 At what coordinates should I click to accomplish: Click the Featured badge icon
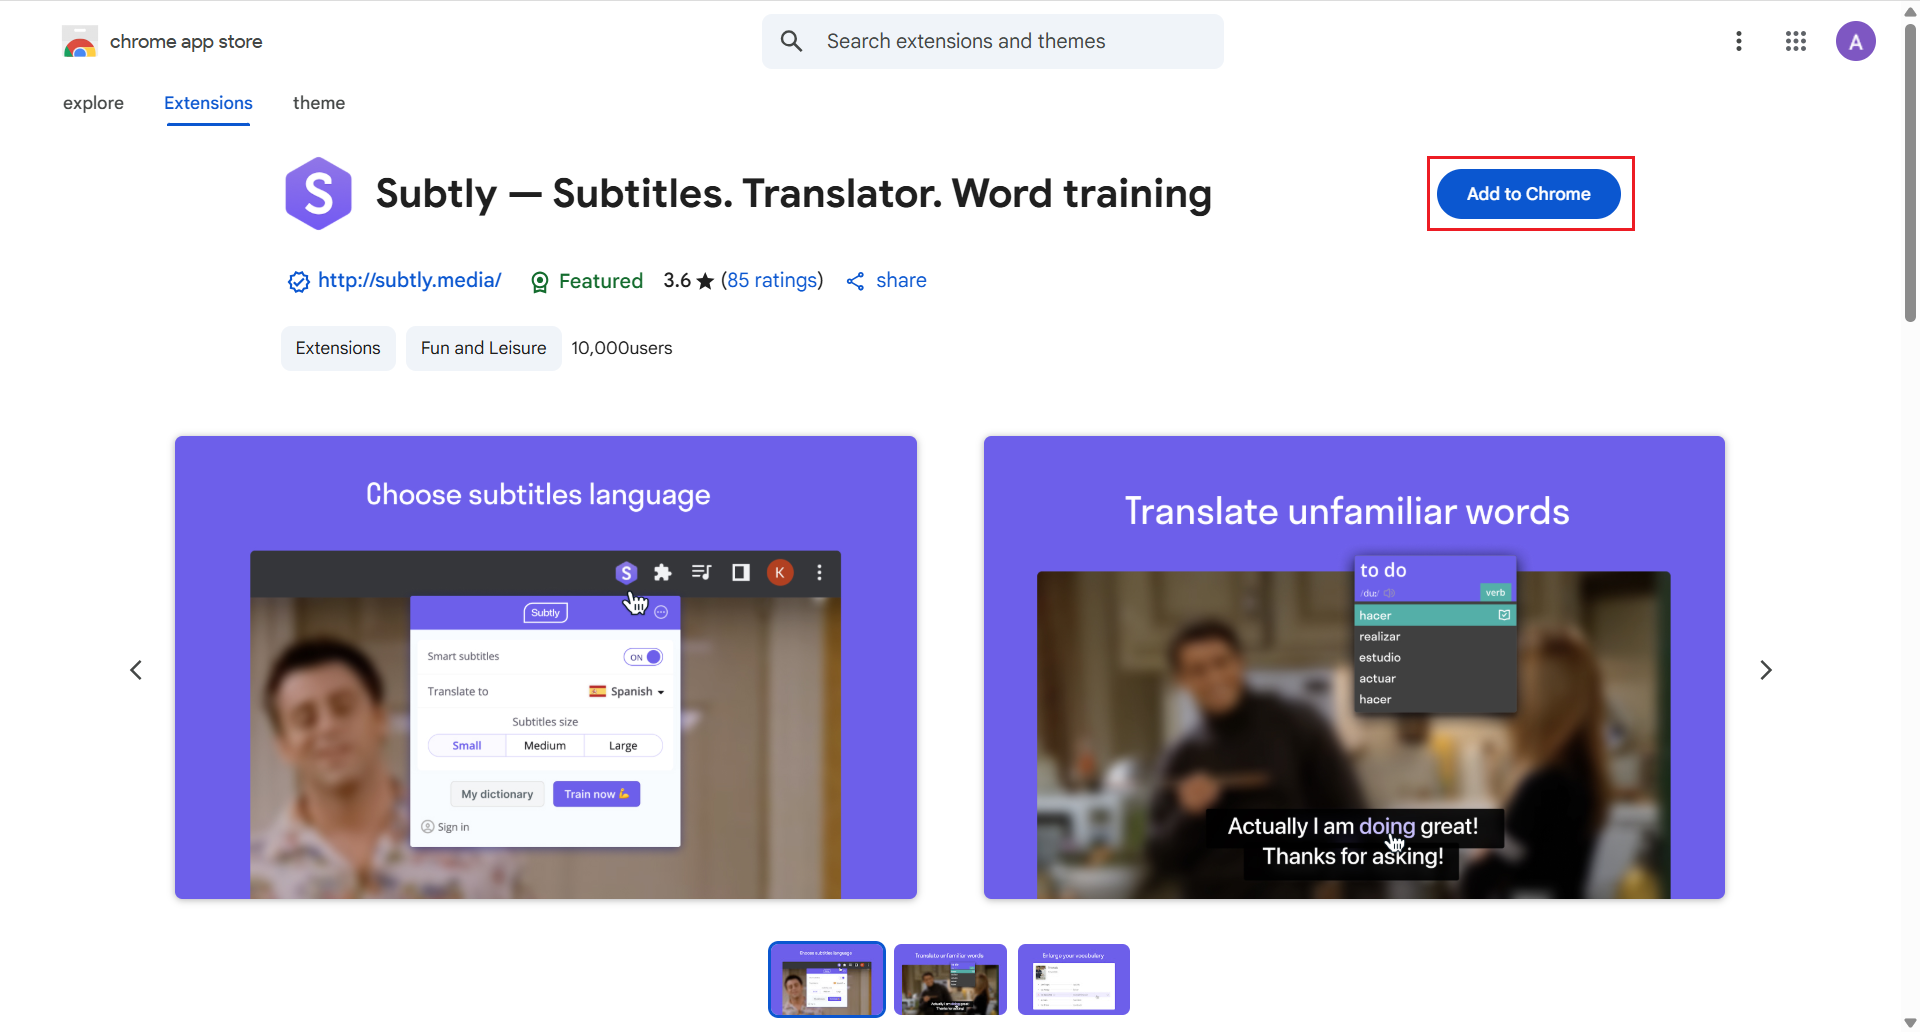point(540,282)
